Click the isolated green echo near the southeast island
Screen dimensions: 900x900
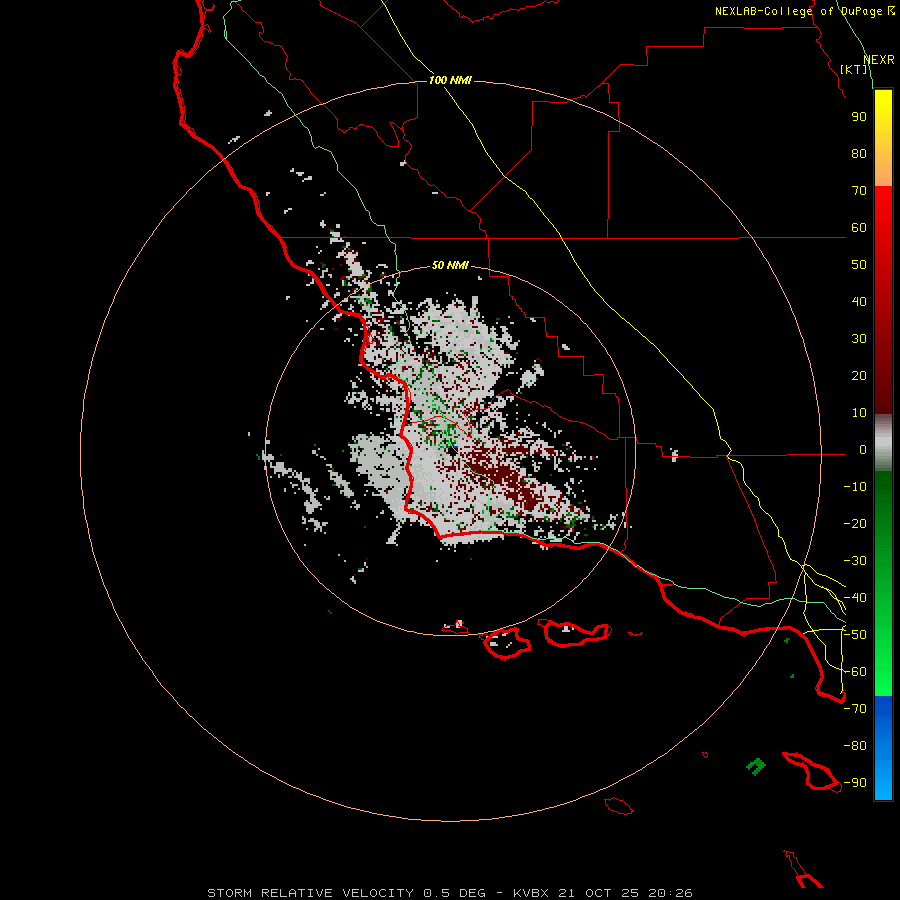(756, 766)
